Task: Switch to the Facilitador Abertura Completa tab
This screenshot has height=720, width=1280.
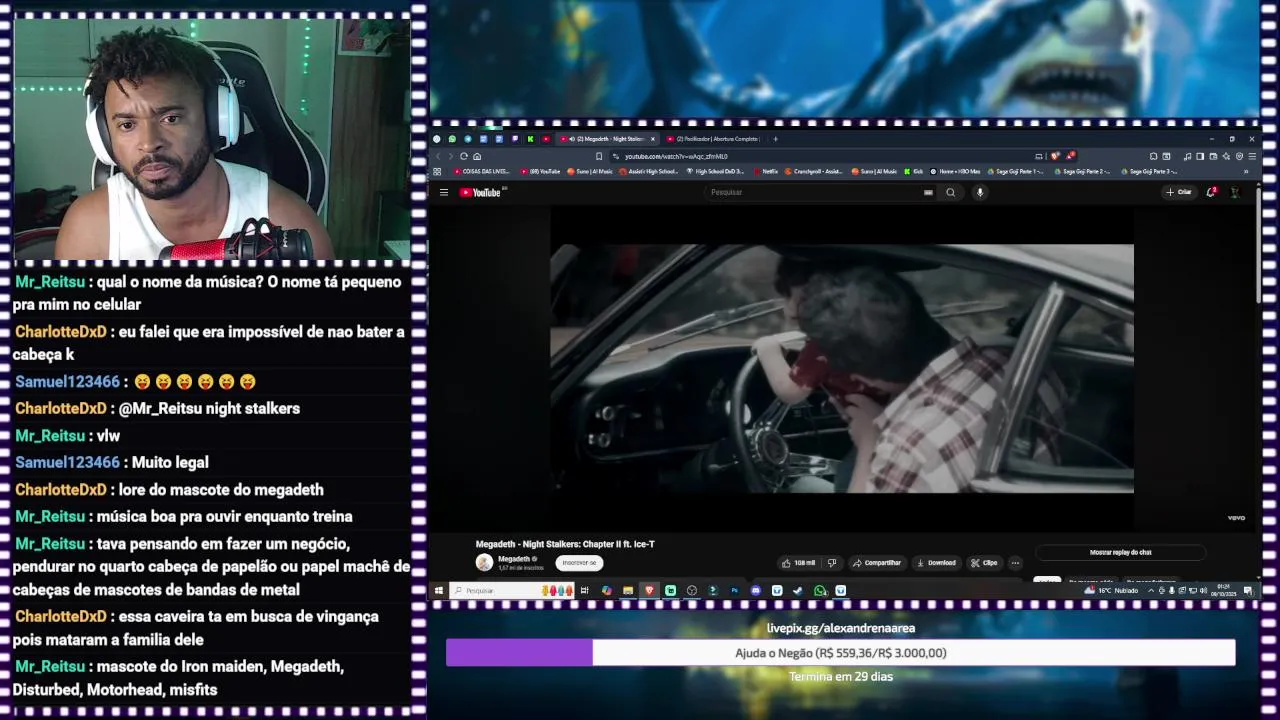Action: point(713,139)
